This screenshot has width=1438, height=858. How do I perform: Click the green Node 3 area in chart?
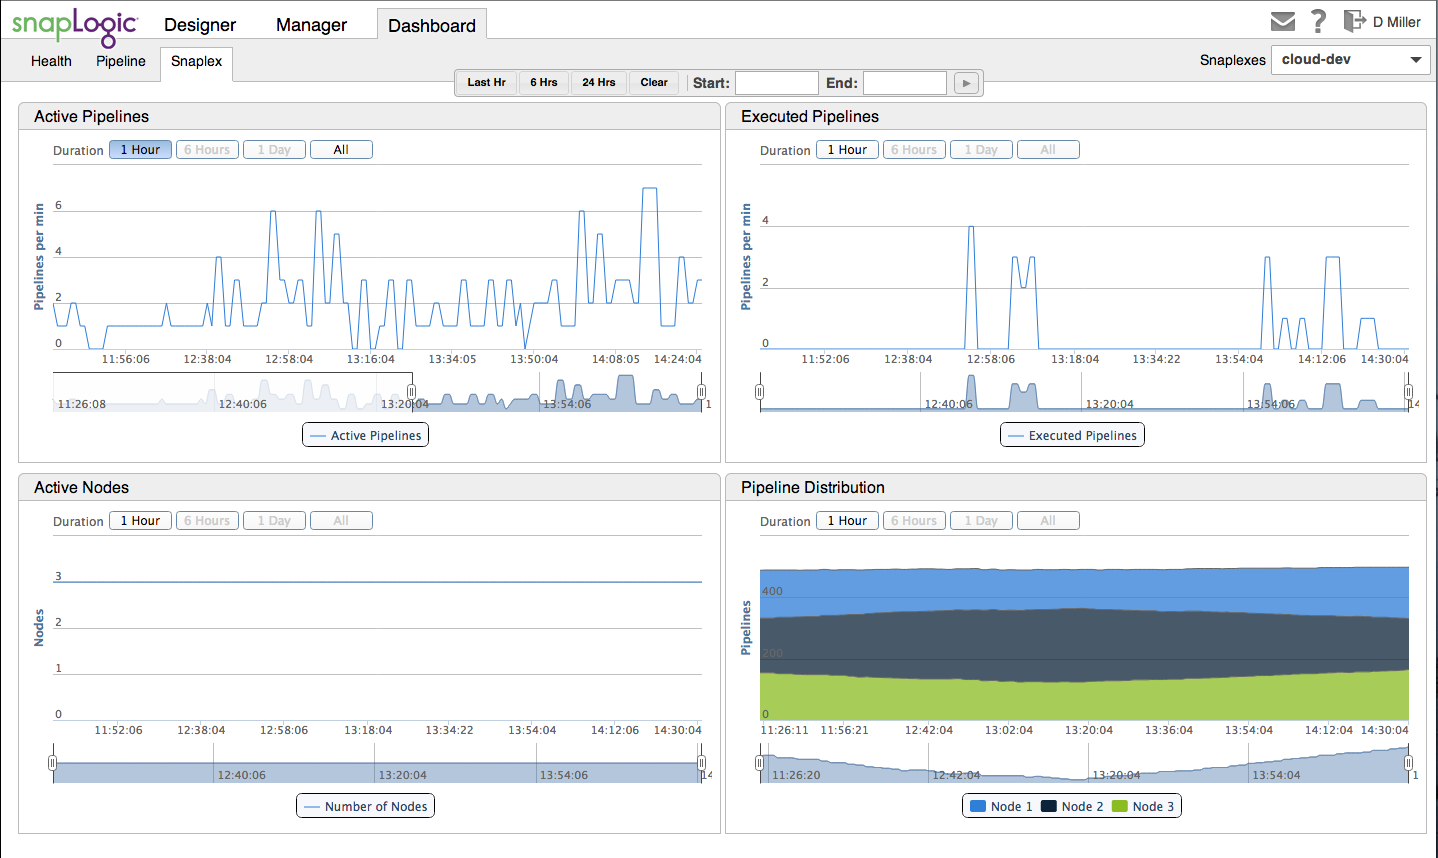point(1084,700)
